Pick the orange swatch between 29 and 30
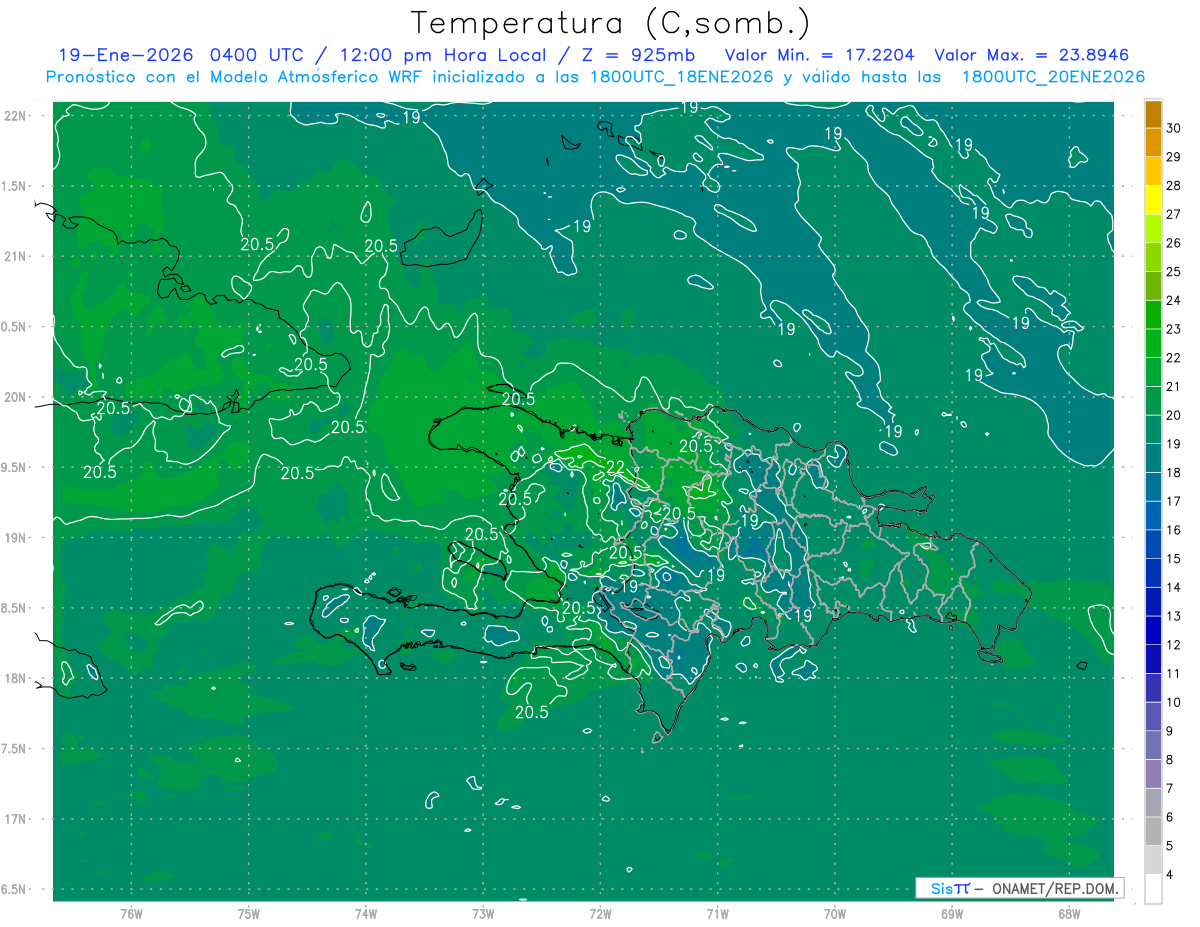 point(1153,143)
